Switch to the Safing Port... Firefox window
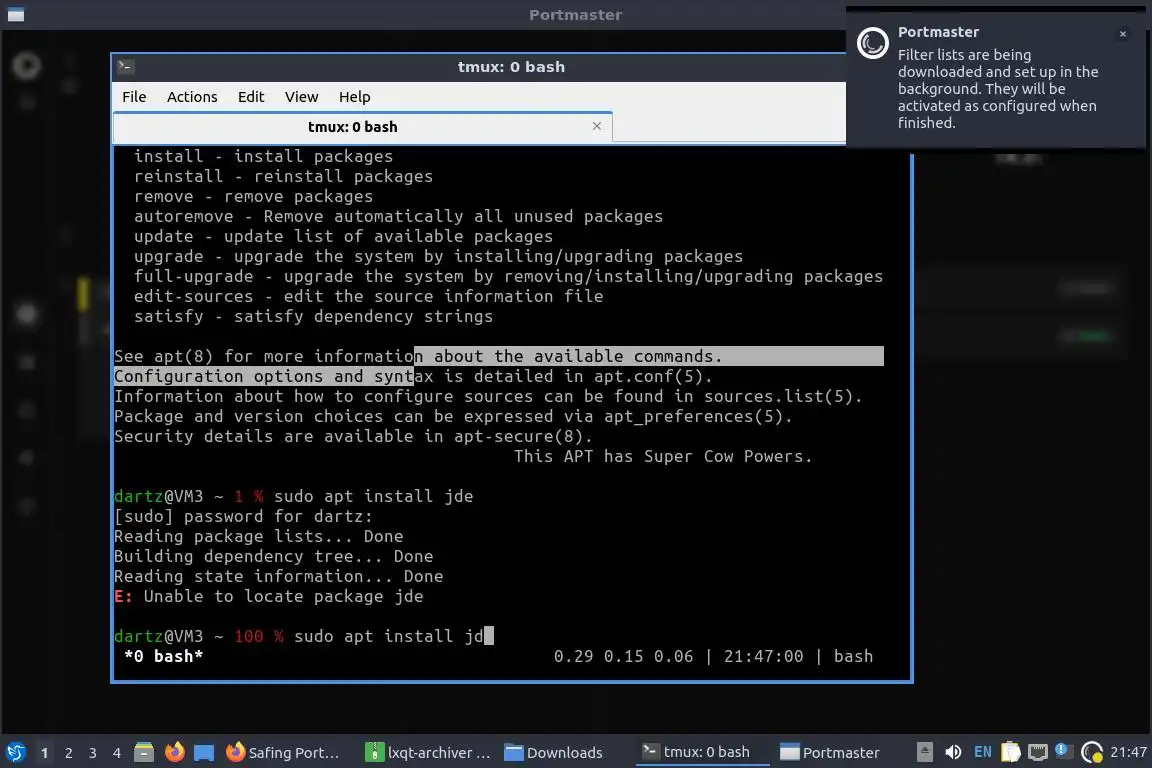Viewport: 1152px width, 768px height. click(x=283, y=752)
